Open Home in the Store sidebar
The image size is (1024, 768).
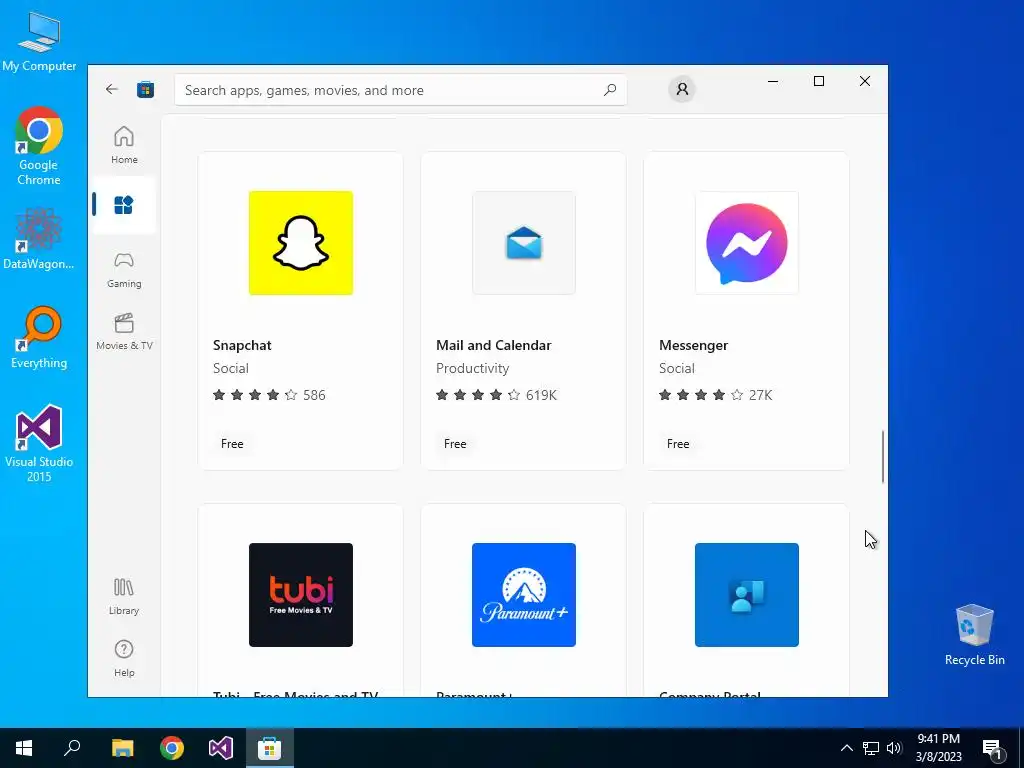tap(124, 145)
